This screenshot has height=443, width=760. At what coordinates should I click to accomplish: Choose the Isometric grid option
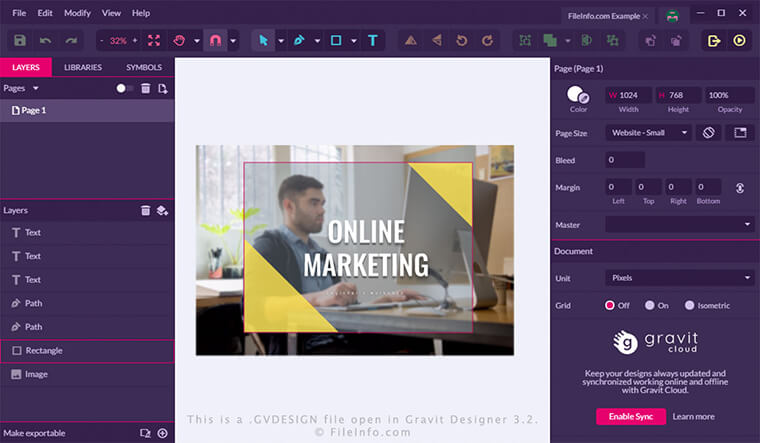[689, 305]
